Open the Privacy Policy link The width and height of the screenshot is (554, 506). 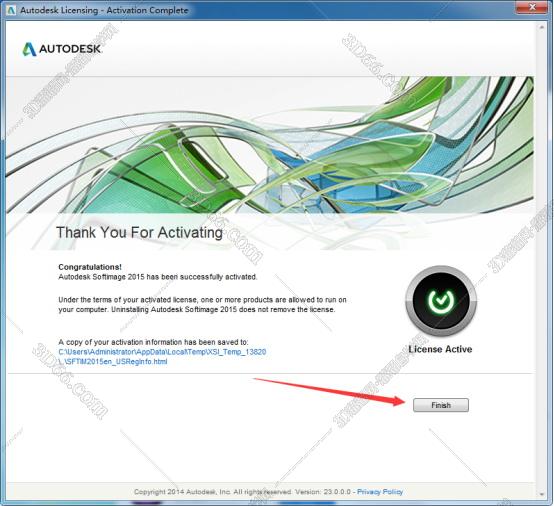[x=380, y=492]
